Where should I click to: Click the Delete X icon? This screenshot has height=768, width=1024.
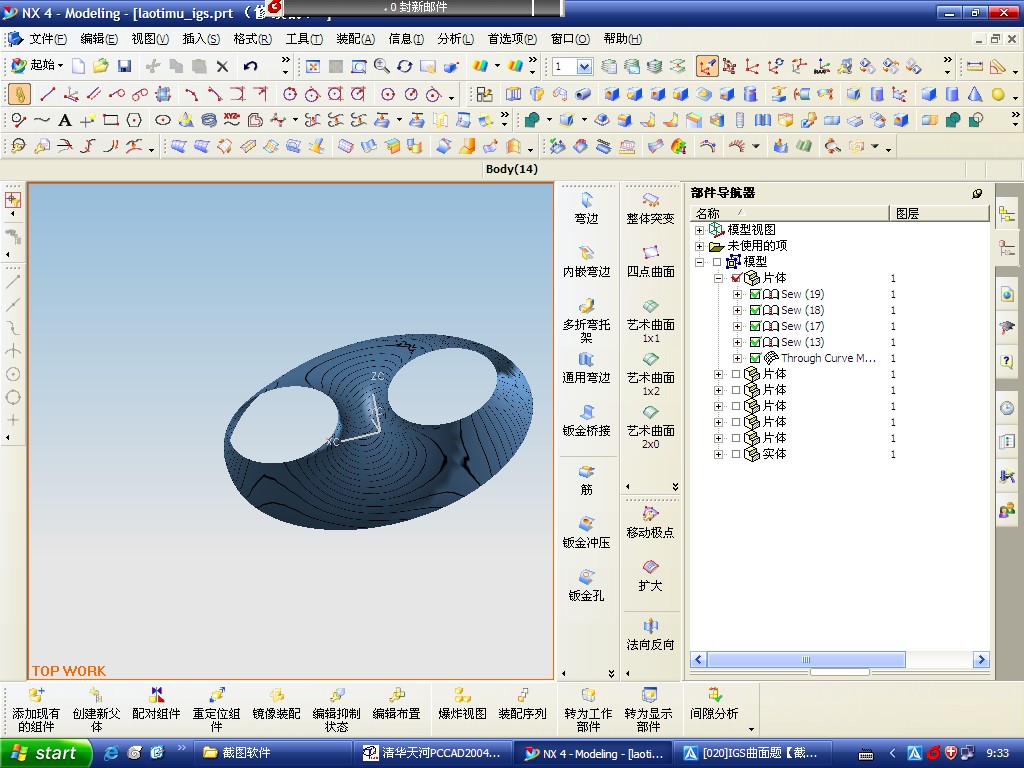coord(223,66)
